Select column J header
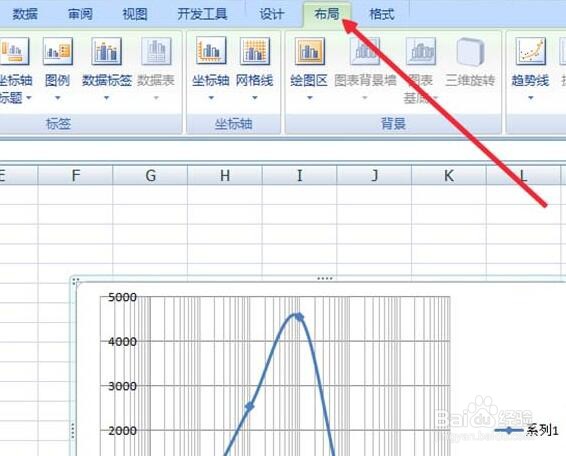The image size is (566, 456). pyautogui.click(x=374, y=175)
